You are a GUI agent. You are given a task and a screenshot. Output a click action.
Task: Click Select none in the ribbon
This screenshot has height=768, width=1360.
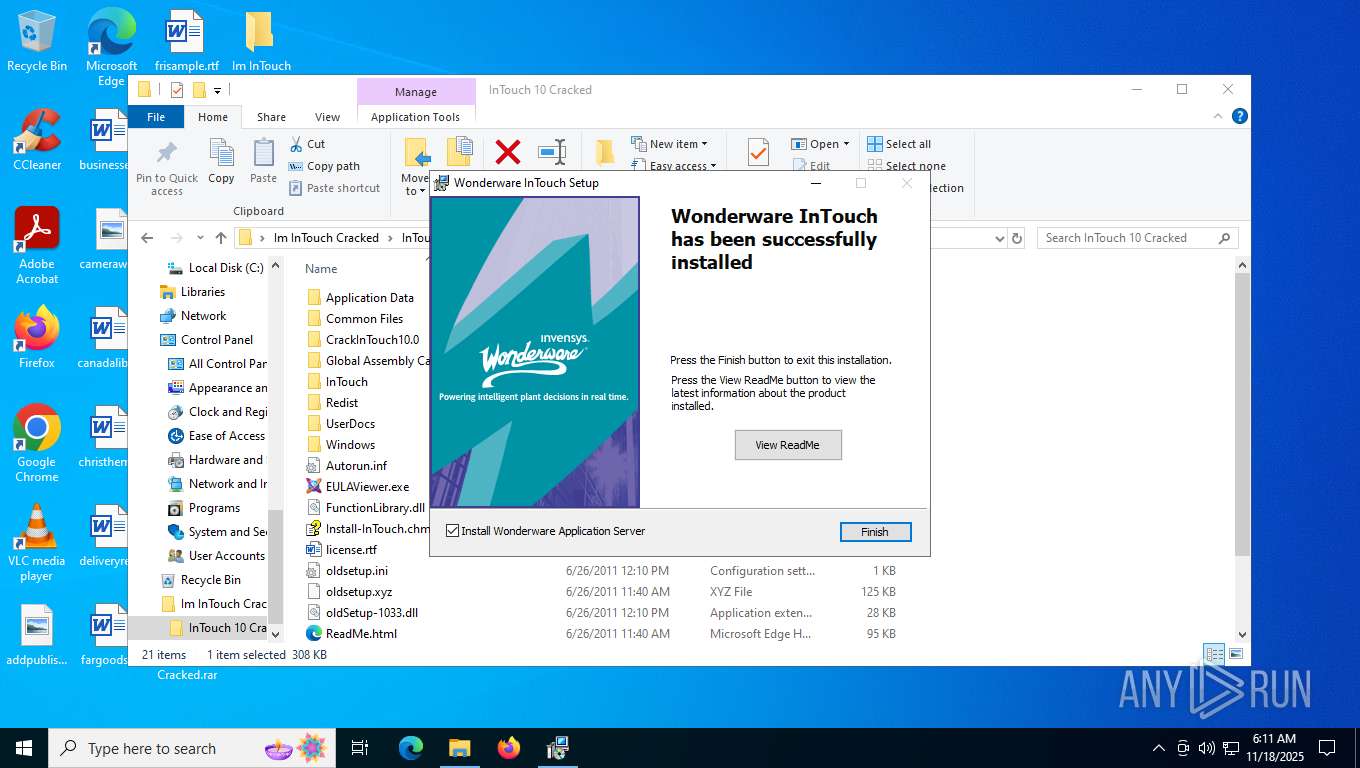coord(906,166)
